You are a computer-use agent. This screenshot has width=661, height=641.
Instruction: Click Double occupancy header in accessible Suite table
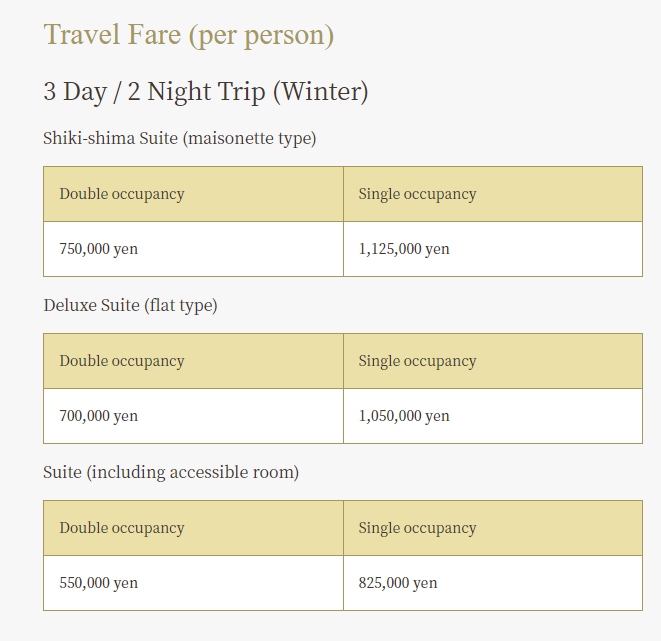click(x=193, y=528)
